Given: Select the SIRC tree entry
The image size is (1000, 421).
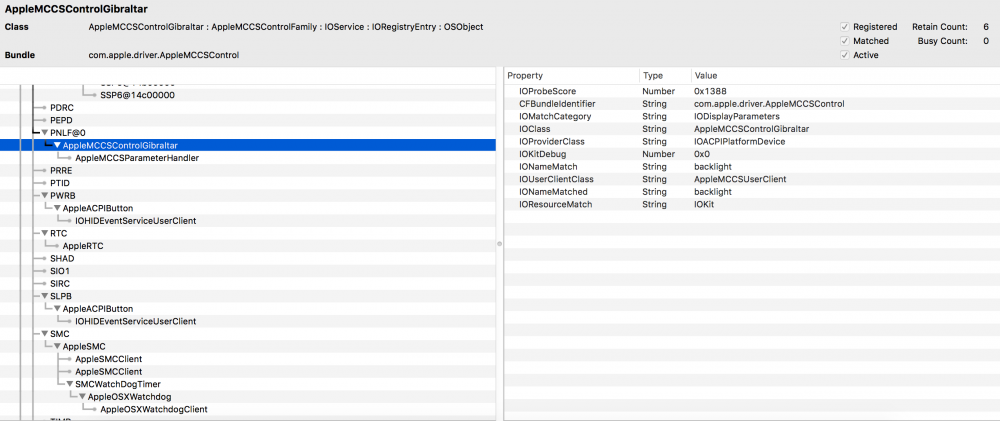Looking at the screenshot, I should click(60, 283).
